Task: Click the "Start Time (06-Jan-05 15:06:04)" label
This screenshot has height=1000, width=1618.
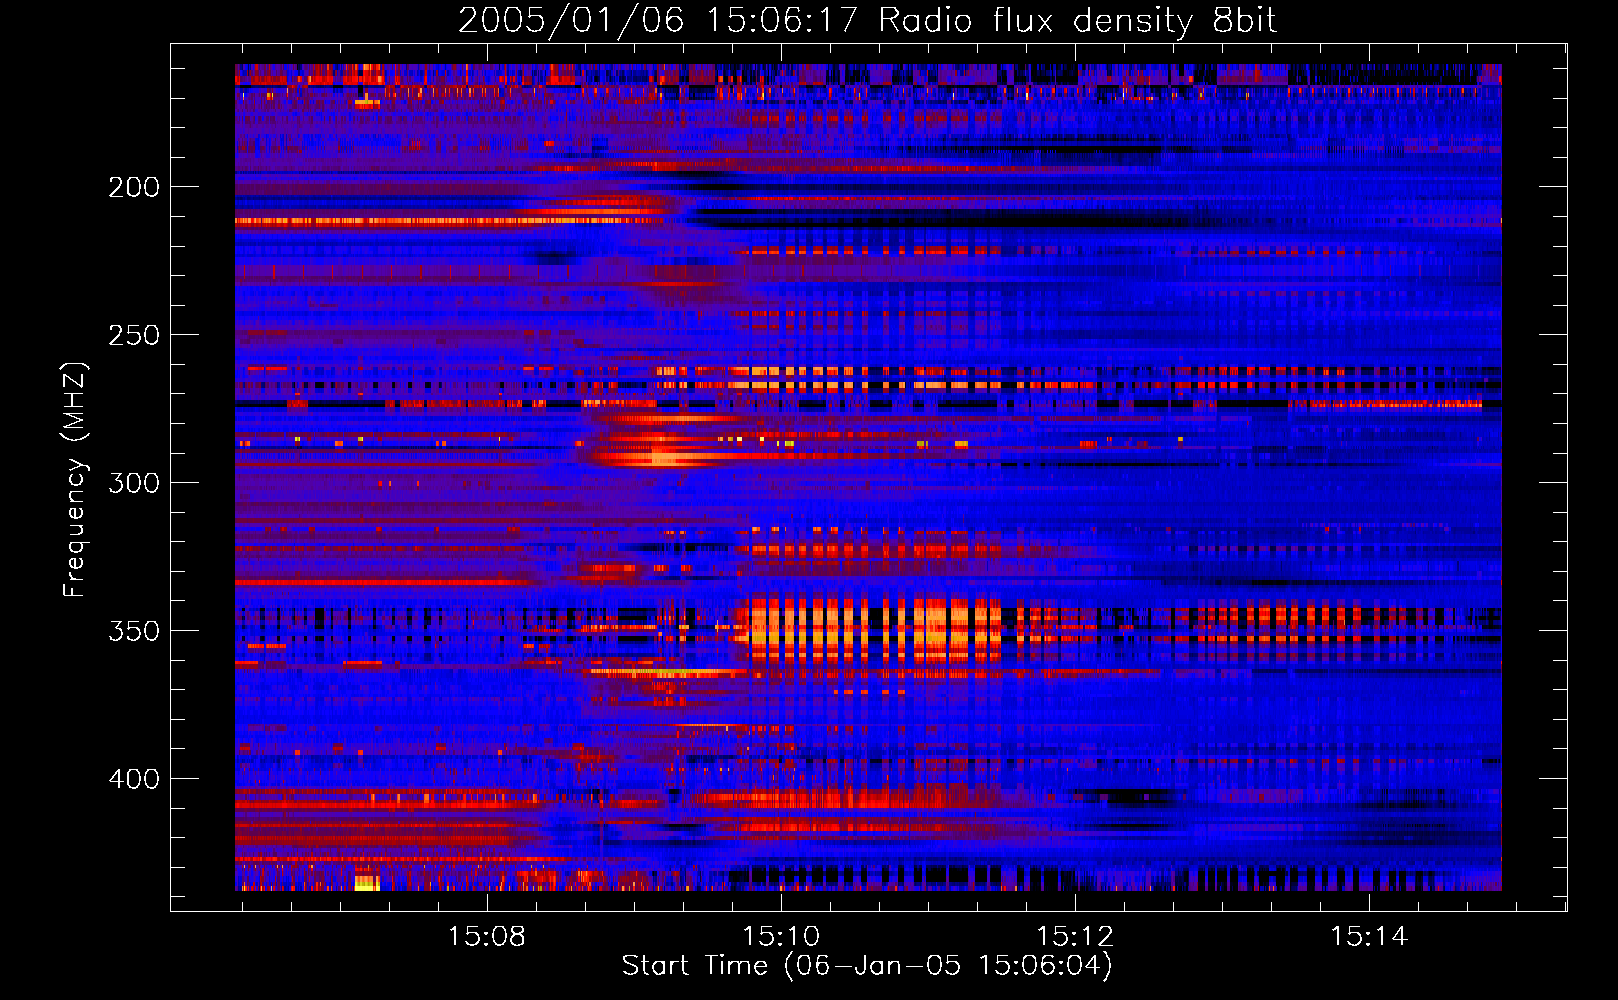Action: [867, 966]
